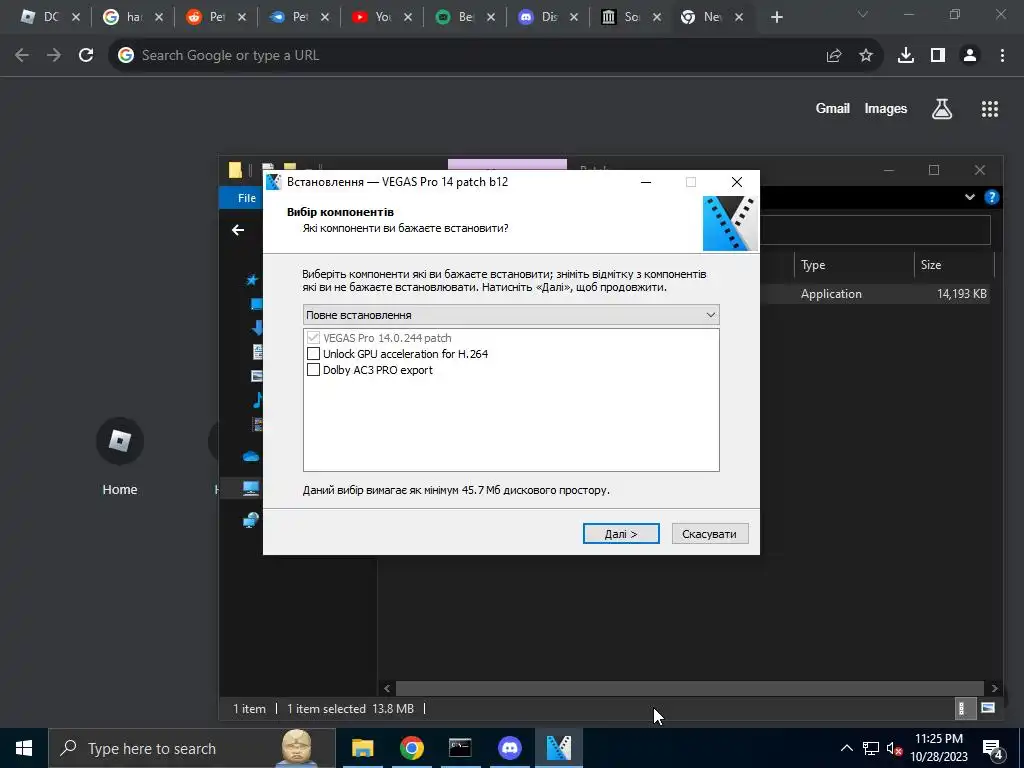
Task: Switch Explorer to large icons view
Action: 988,708
